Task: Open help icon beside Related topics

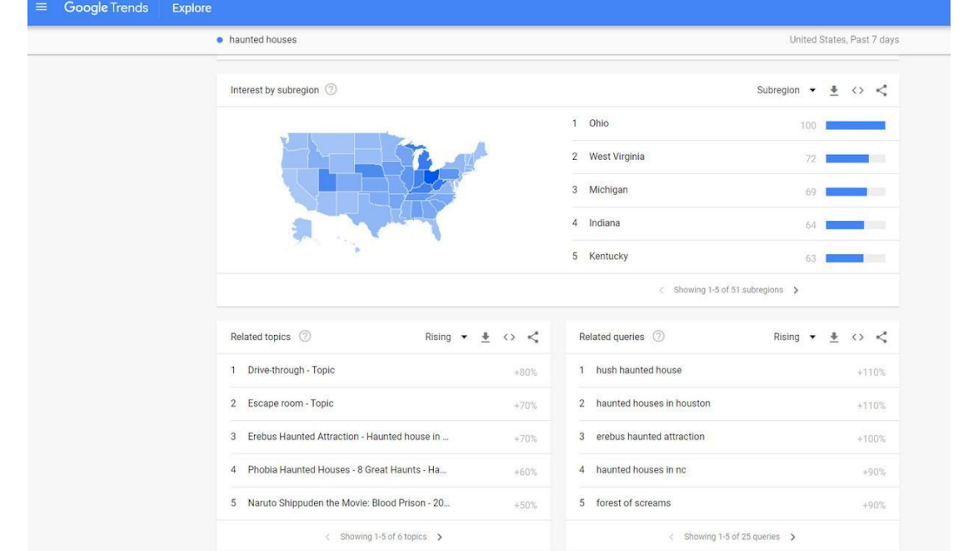Action: pyautogui.click(x=305, y=337)
